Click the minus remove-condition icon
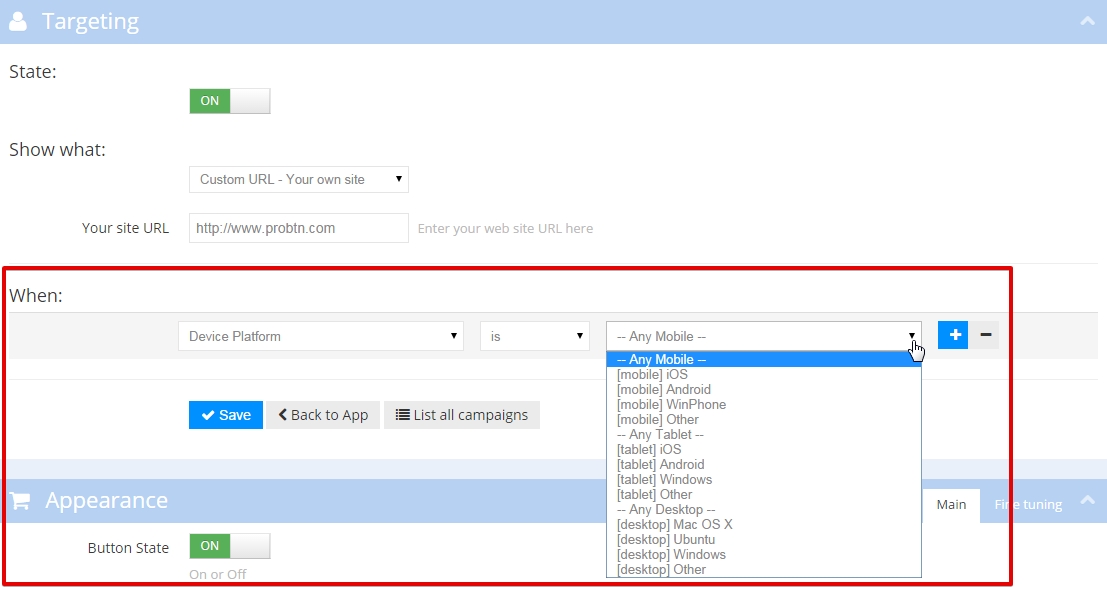The width and height of the screenshot is (1107, 590). click(x=985, y=336)
